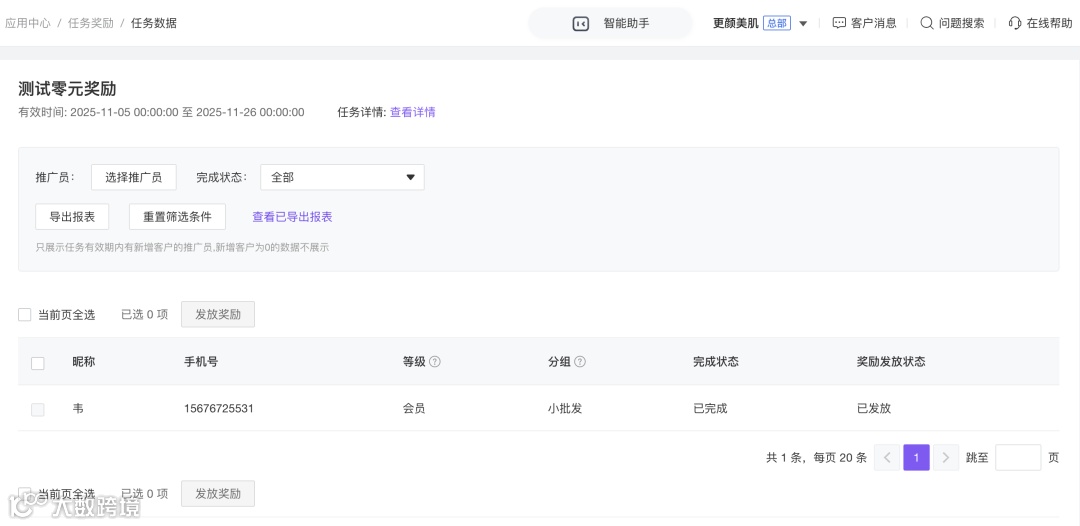Open the 智能助手 robot icon
Screen dimensions: 1080x526
(x=581, y=23)
